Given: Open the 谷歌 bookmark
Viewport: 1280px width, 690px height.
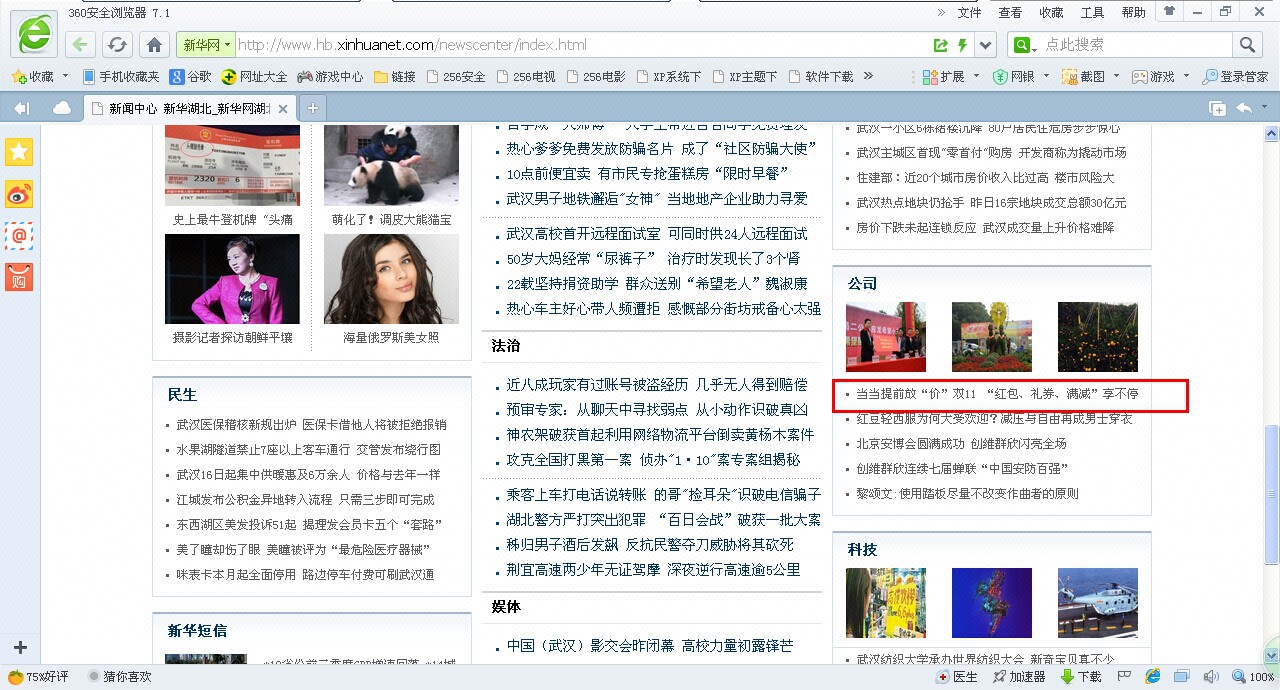Looking at the screenshot, I should click(190, 76).
